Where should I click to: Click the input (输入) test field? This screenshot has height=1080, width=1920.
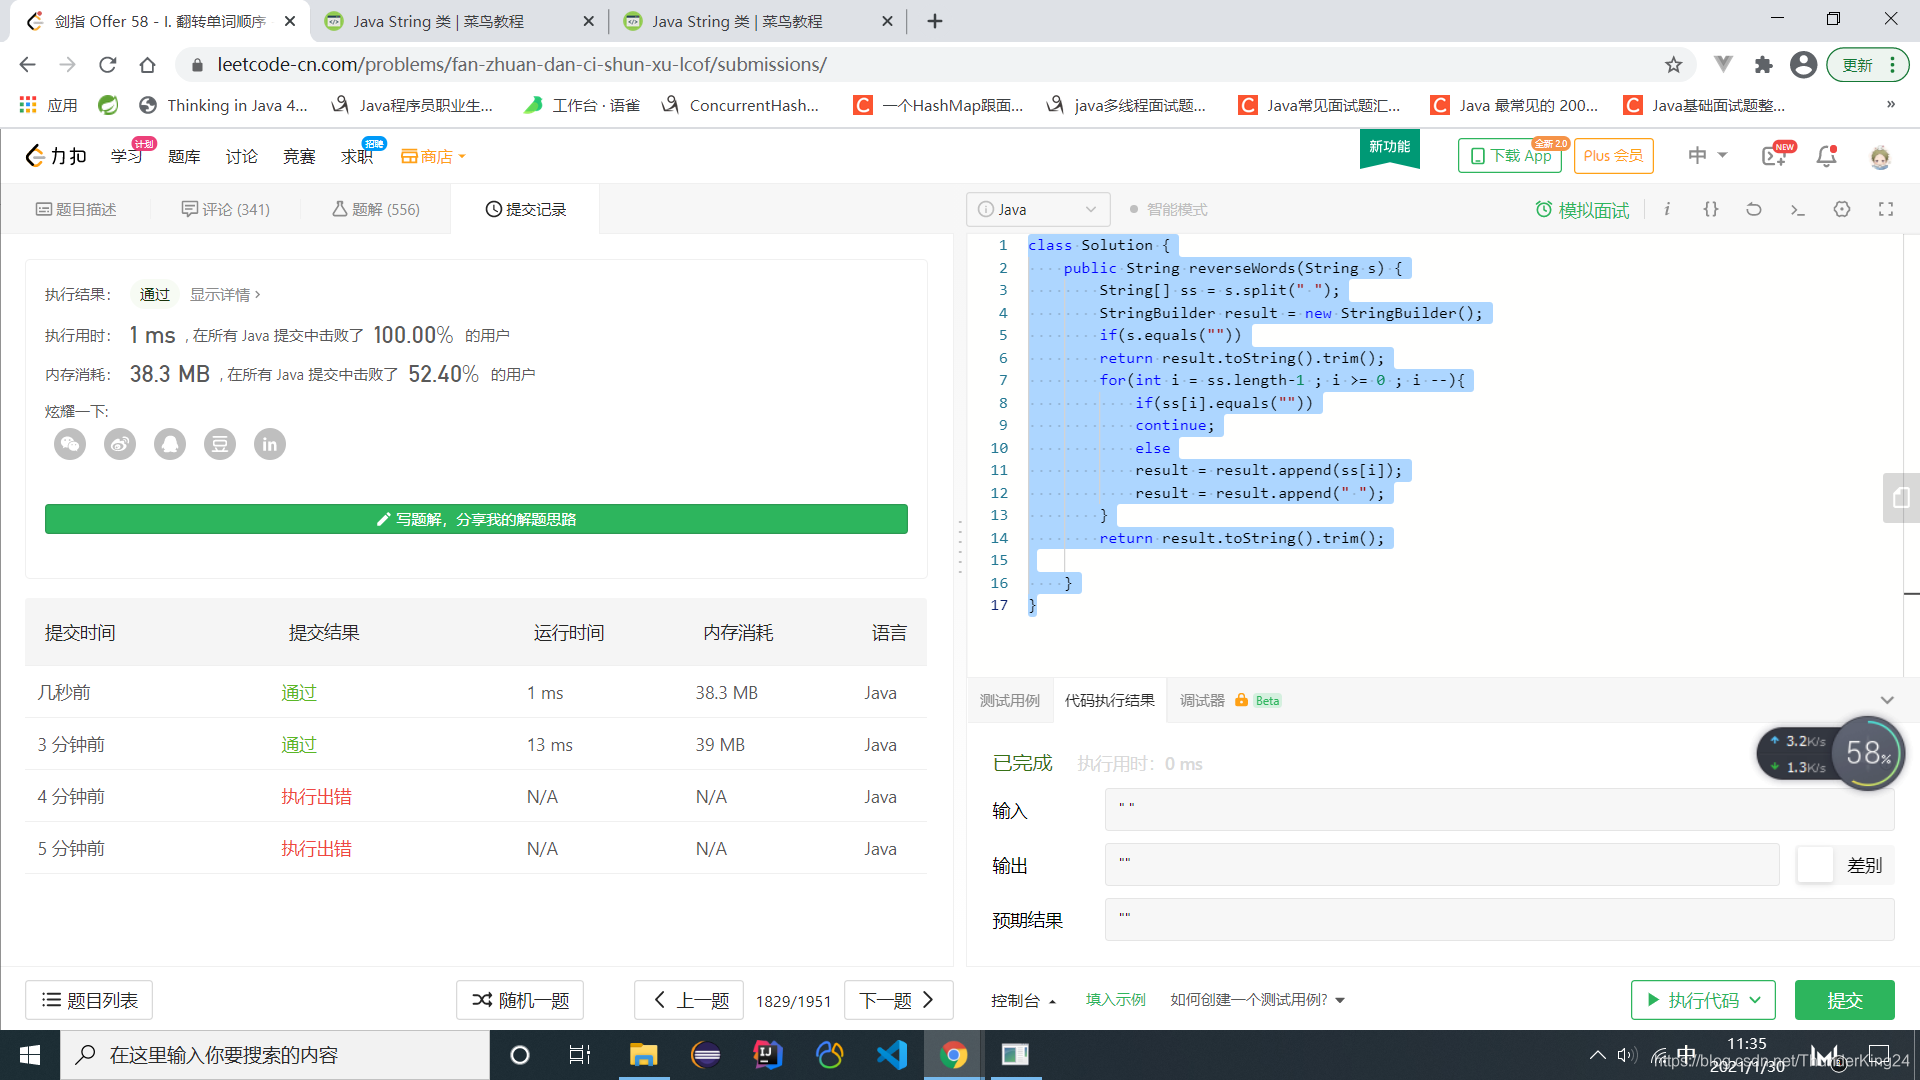tap(1498, 810)
